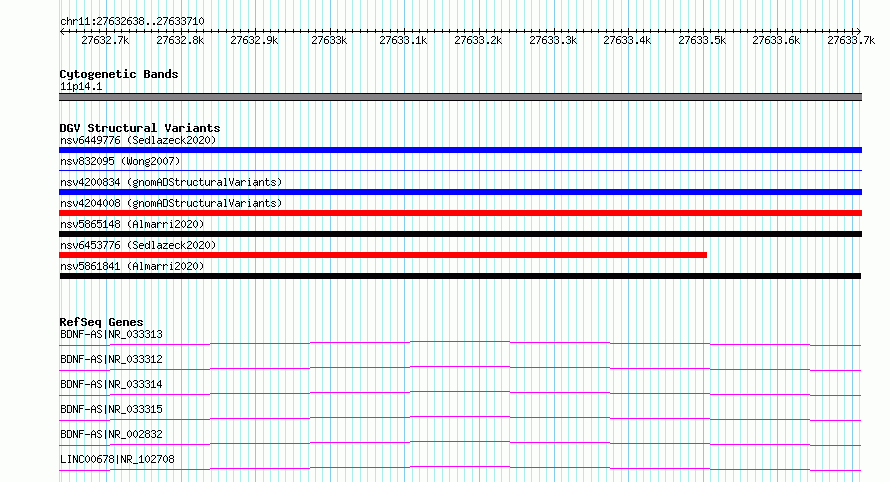The height and width of the screenshot is (482, 890).
Task: Click the magenta line of BDNF-AS|NR_002832
Action: (x=460, y=443)
